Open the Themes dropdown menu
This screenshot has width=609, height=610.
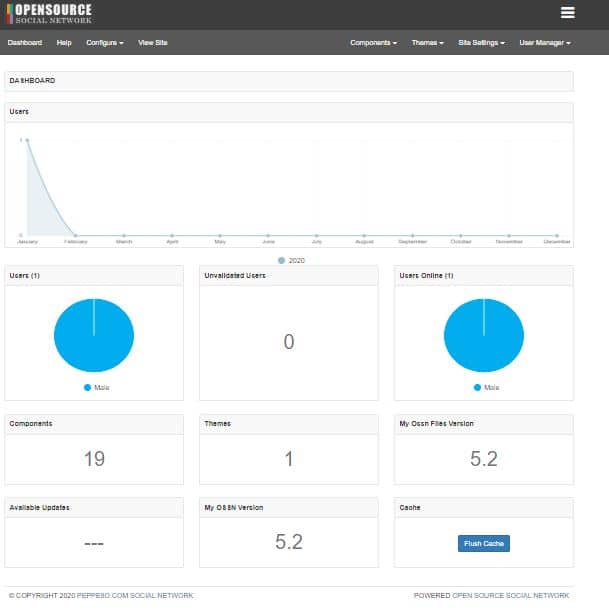coord(427,43)
